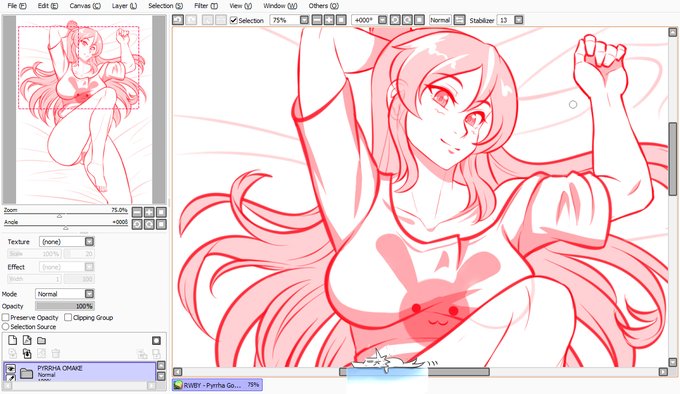
Task: Enable Clipping Group checkbox
Action: coord(68,317)
